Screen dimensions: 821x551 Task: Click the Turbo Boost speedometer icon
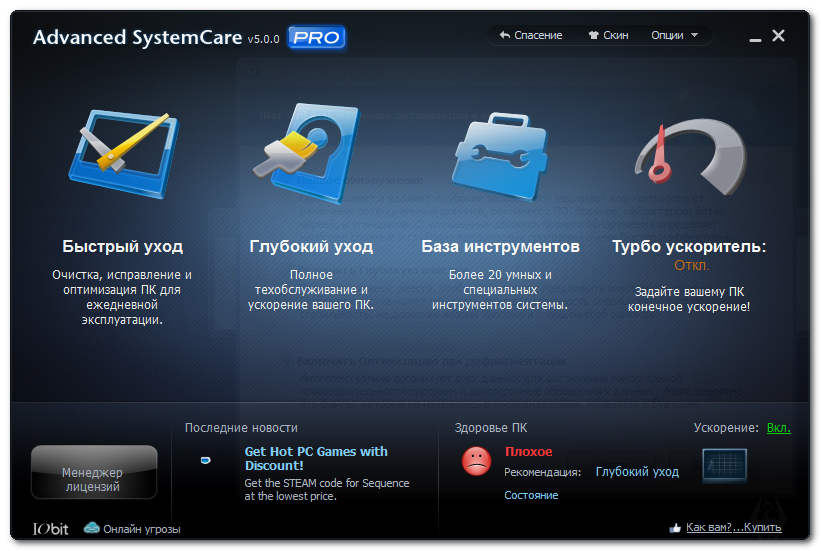coord(691,157)
